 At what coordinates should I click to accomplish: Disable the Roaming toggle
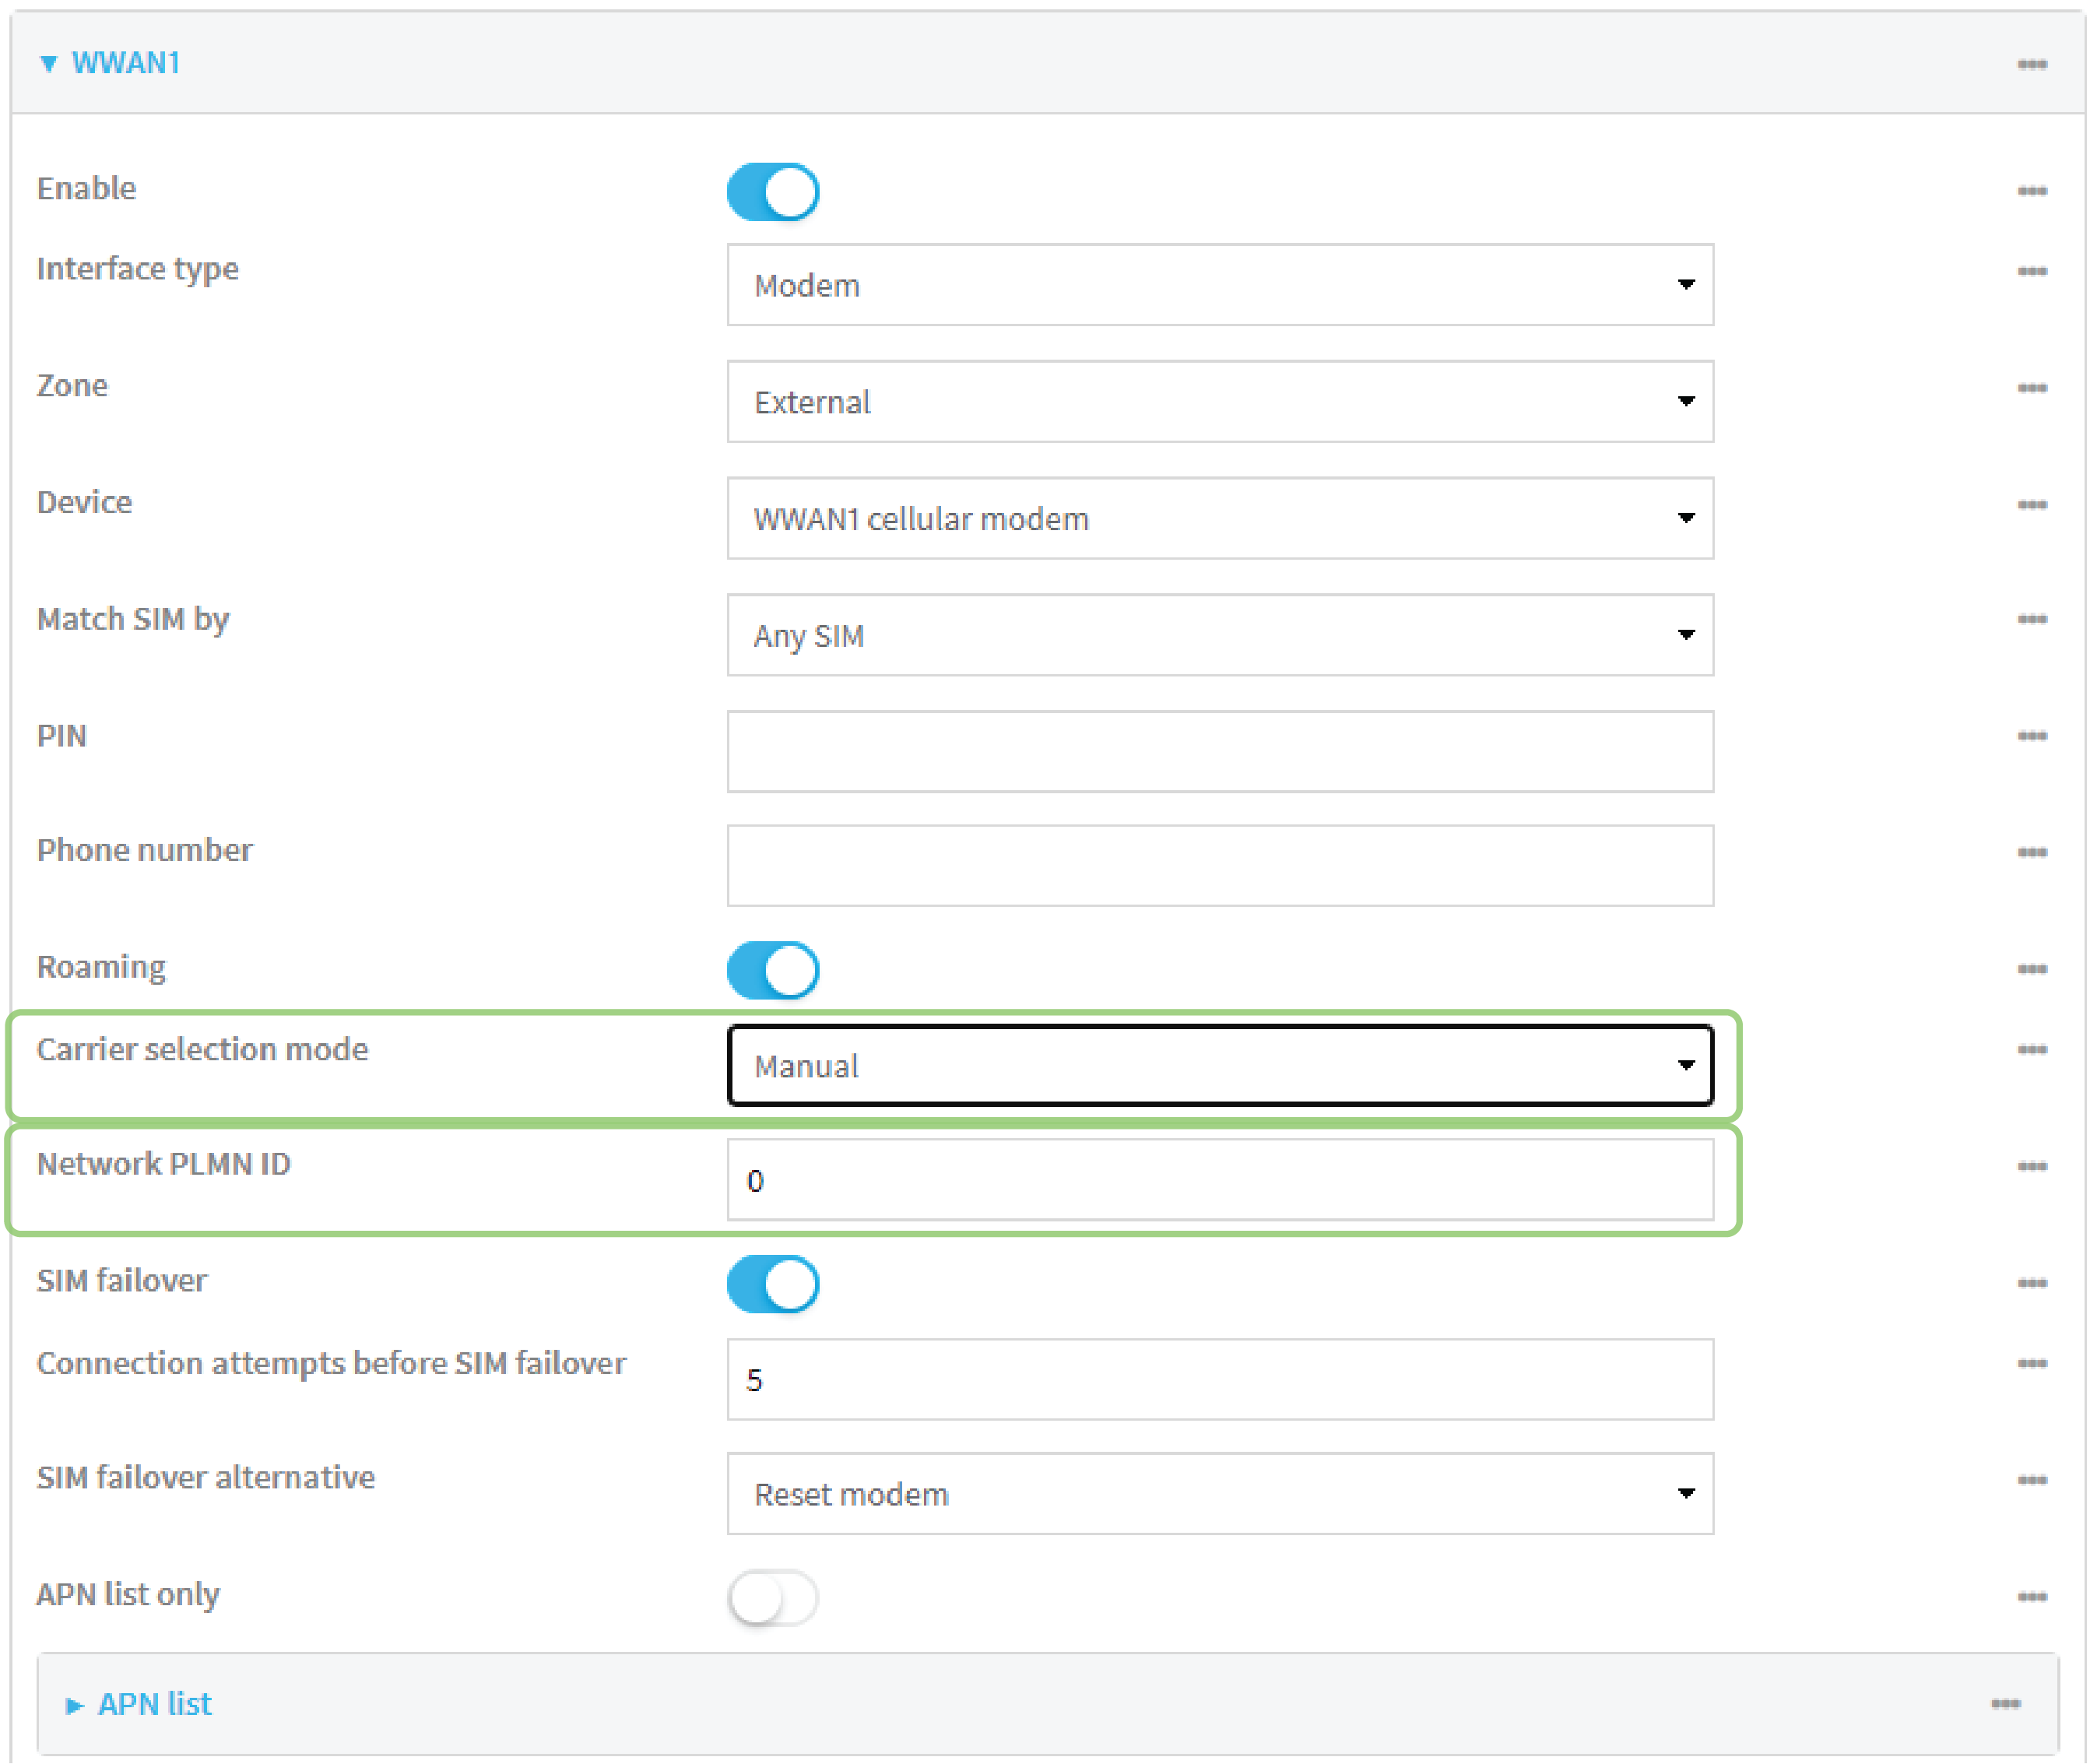point(772,970)
